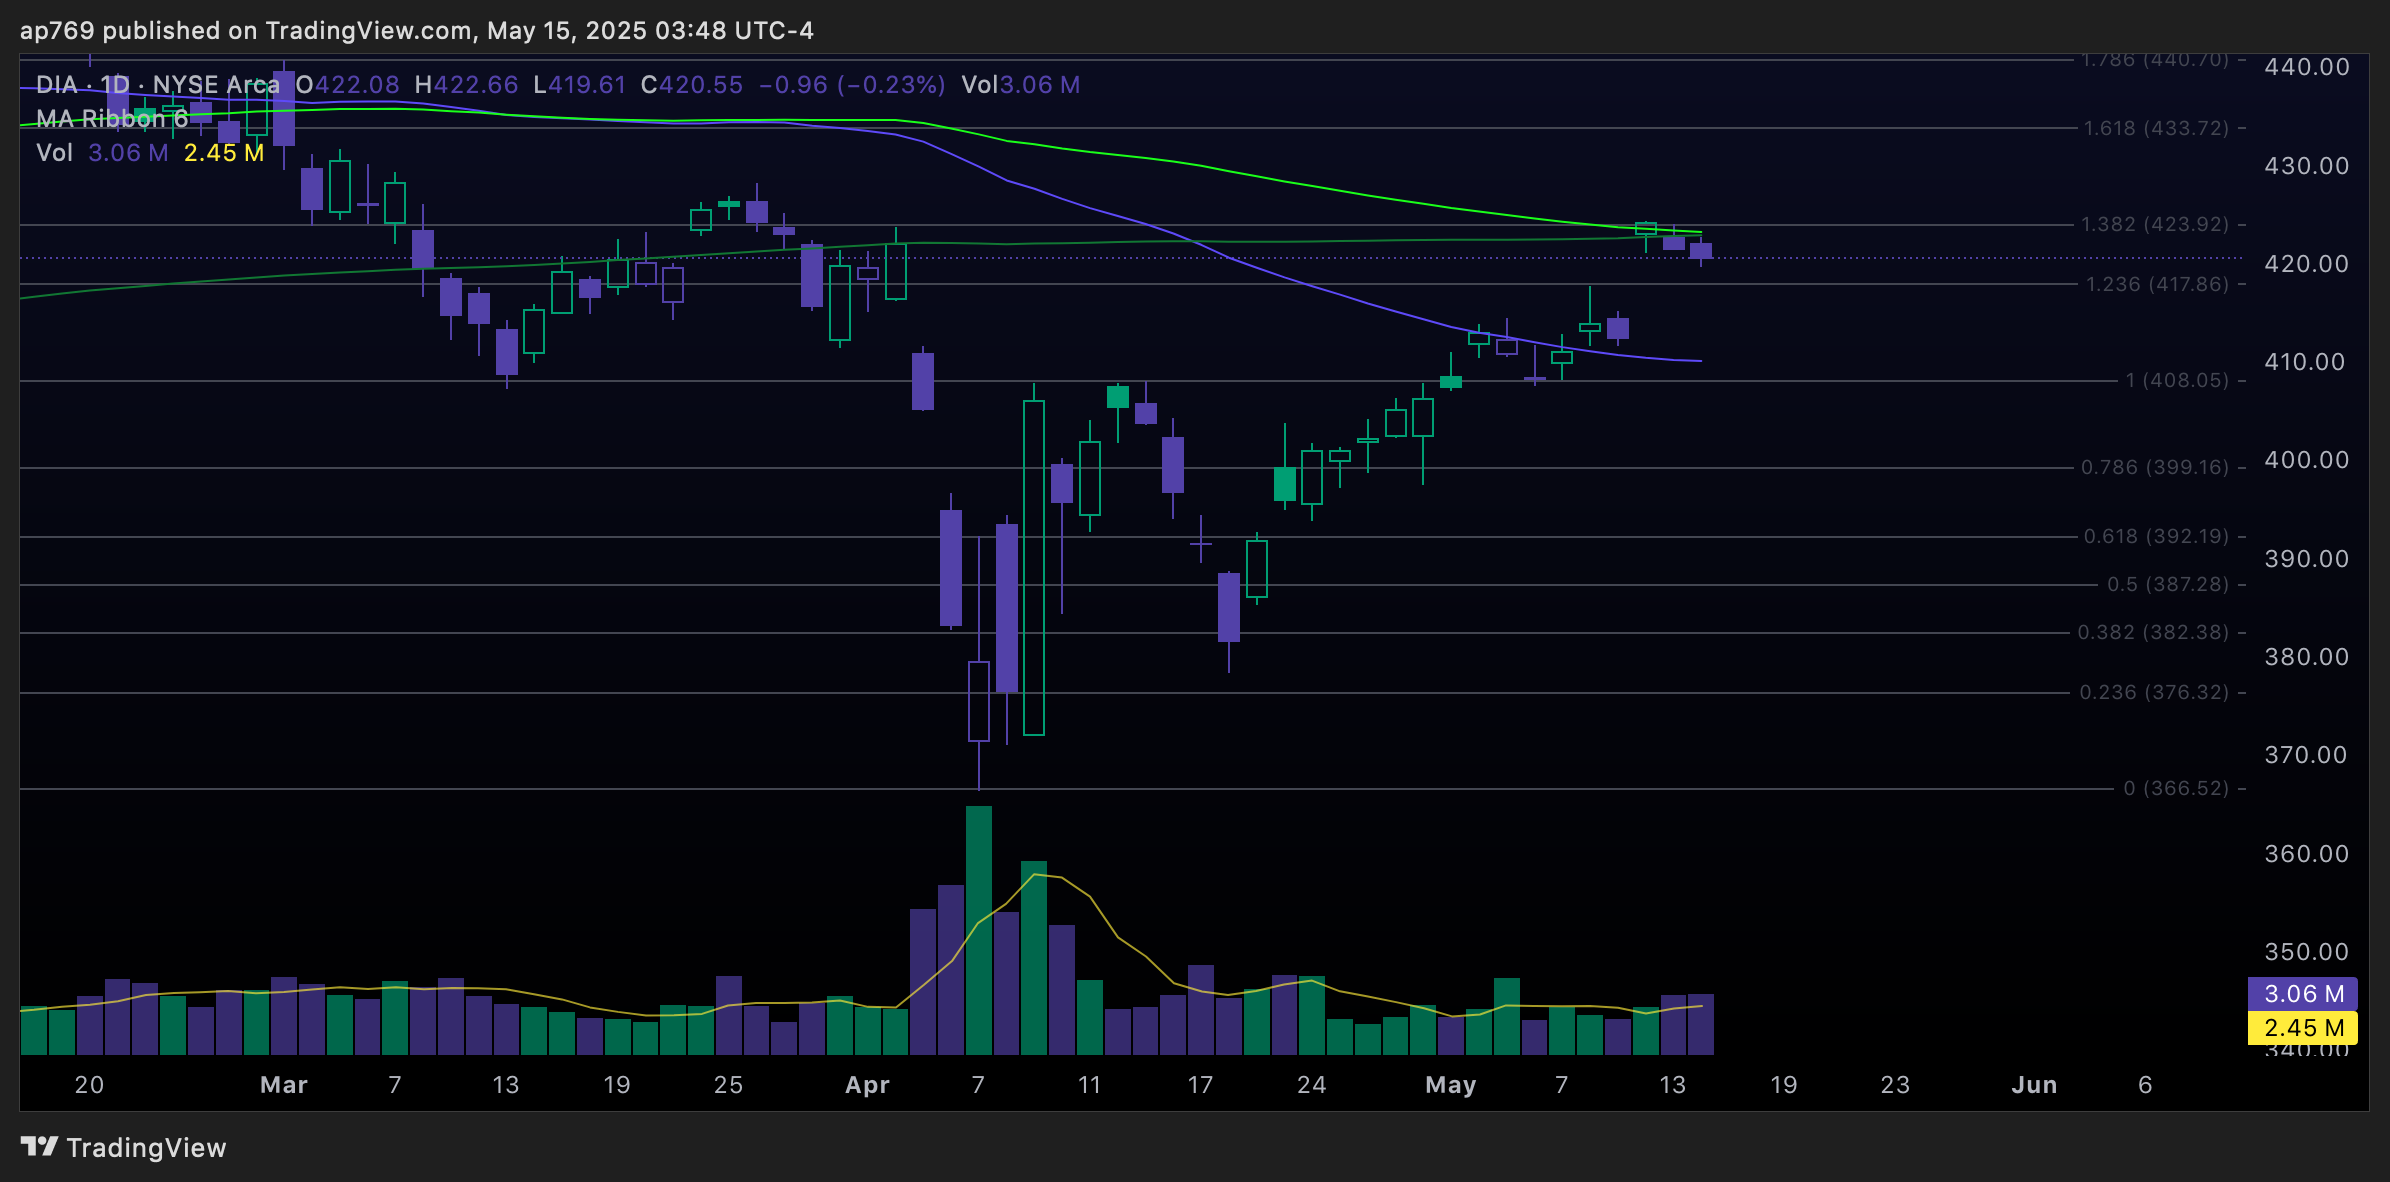Click the last purple candlestick near 420
The height and width of the screenshot is (1182, 2390).
(x=1701, y=251)
